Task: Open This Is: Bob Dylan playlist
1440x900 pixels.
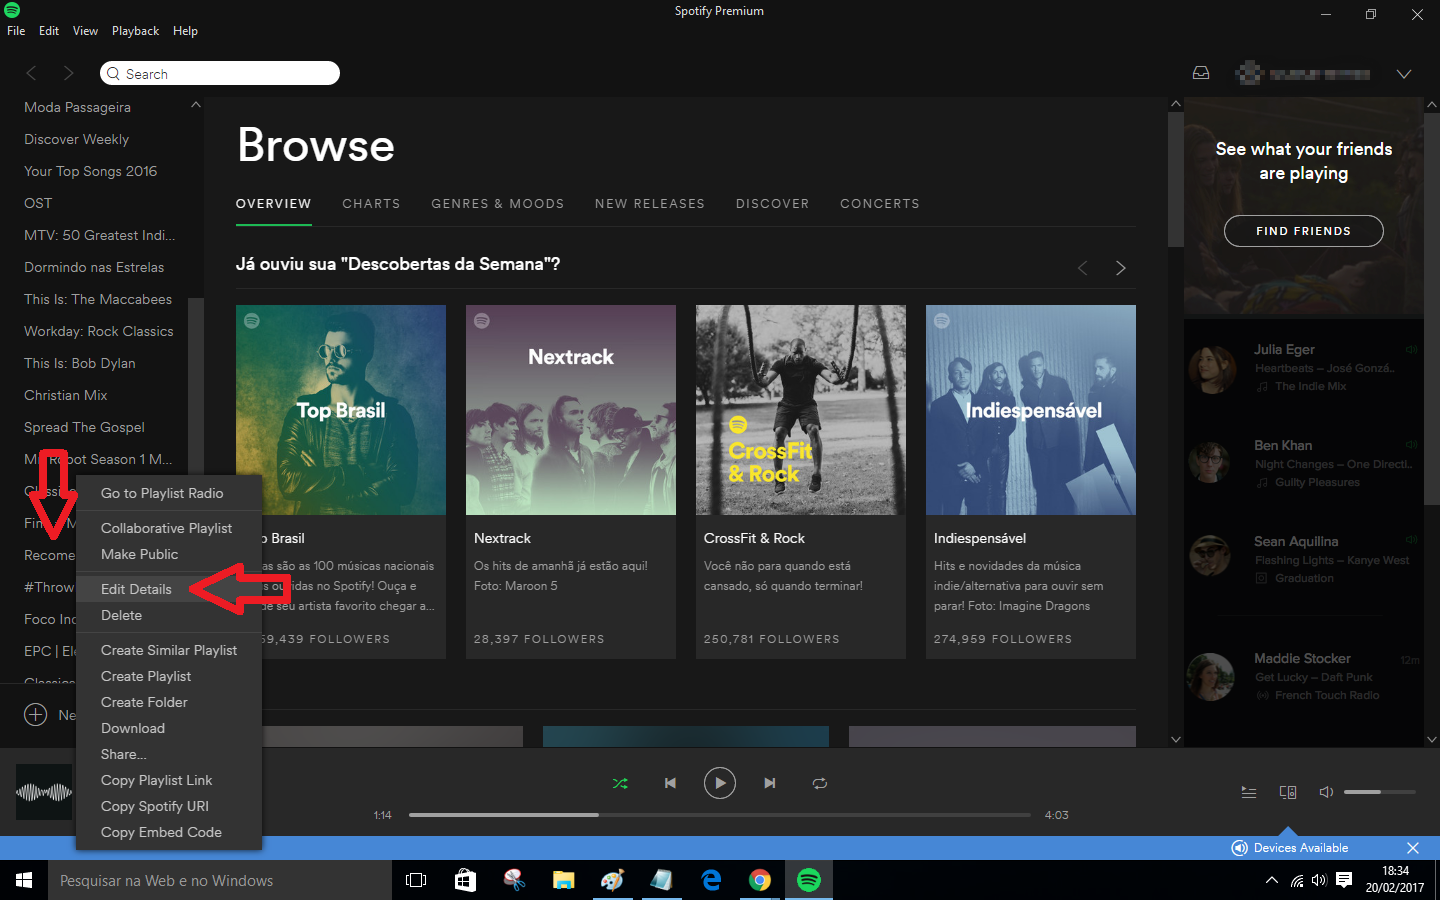Action: [80, 363]
